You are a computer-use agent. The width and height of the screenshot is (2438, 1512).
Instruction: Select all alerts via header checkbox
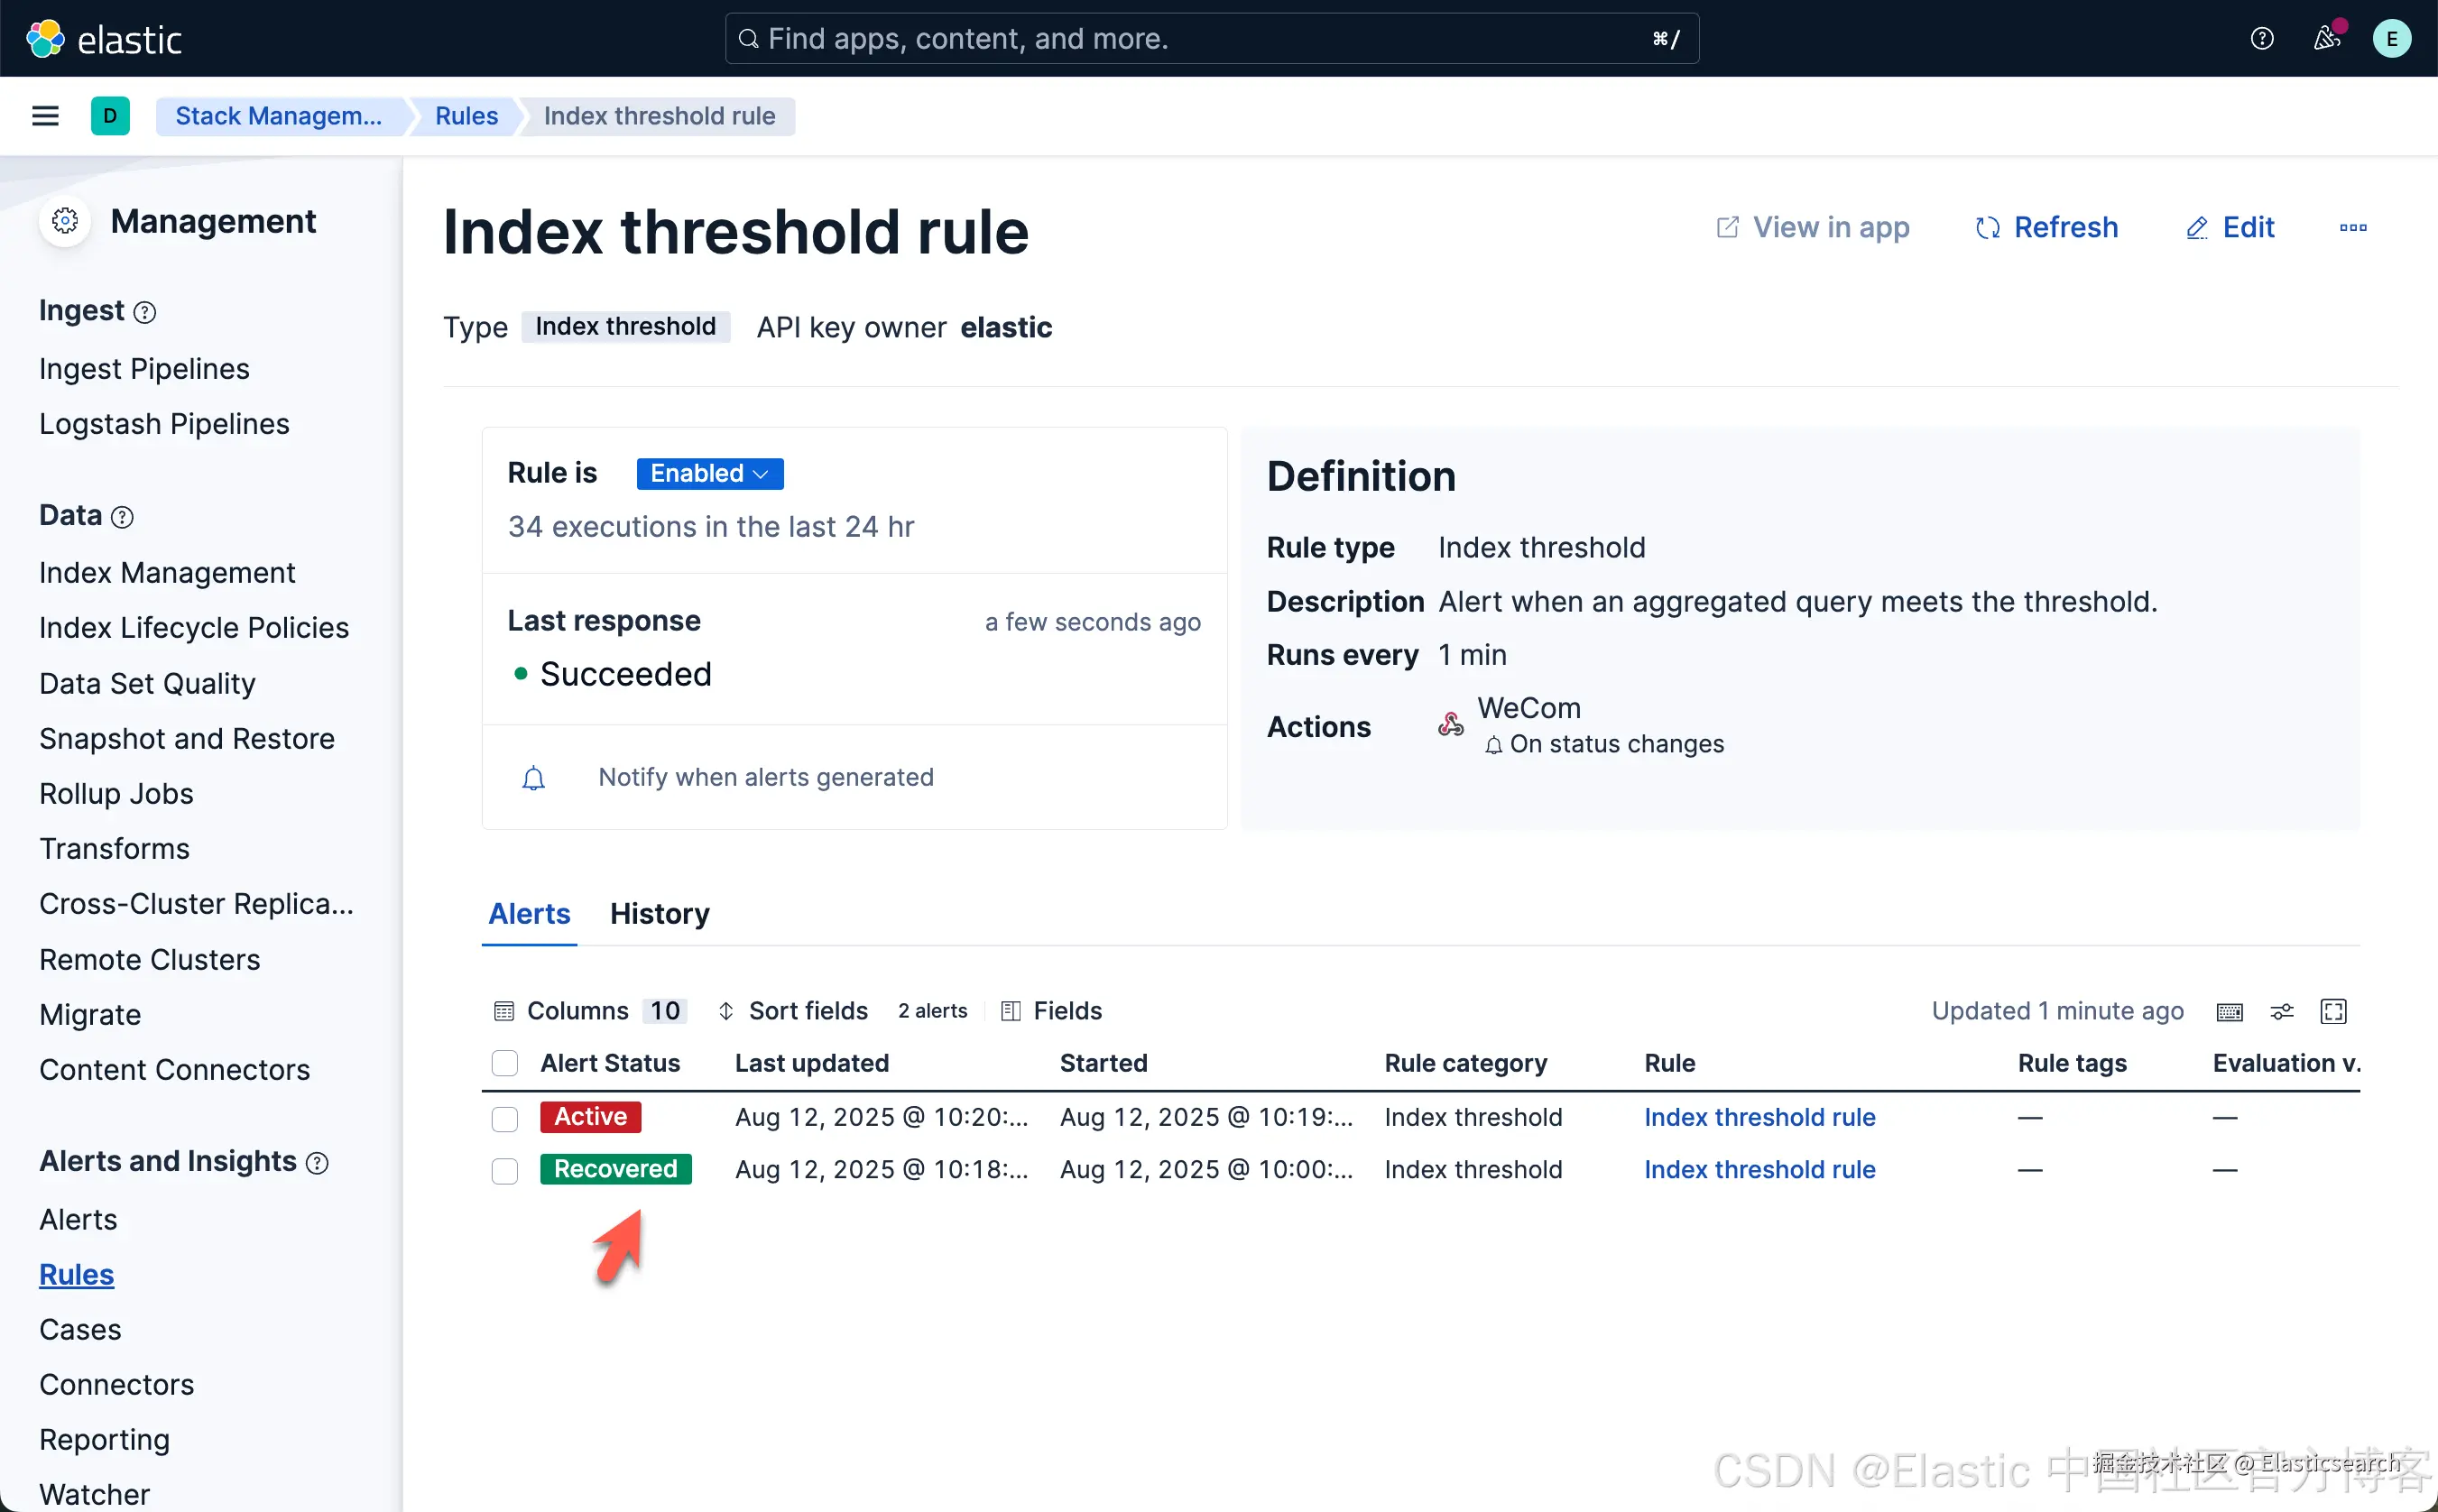tap(505, 1063)
